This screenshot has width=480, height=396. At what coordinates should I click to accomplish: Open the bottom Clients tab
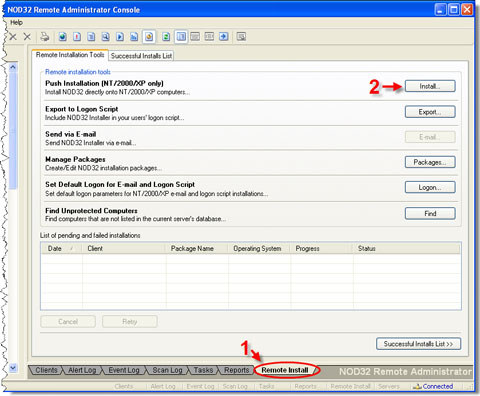tap(46, 370)
